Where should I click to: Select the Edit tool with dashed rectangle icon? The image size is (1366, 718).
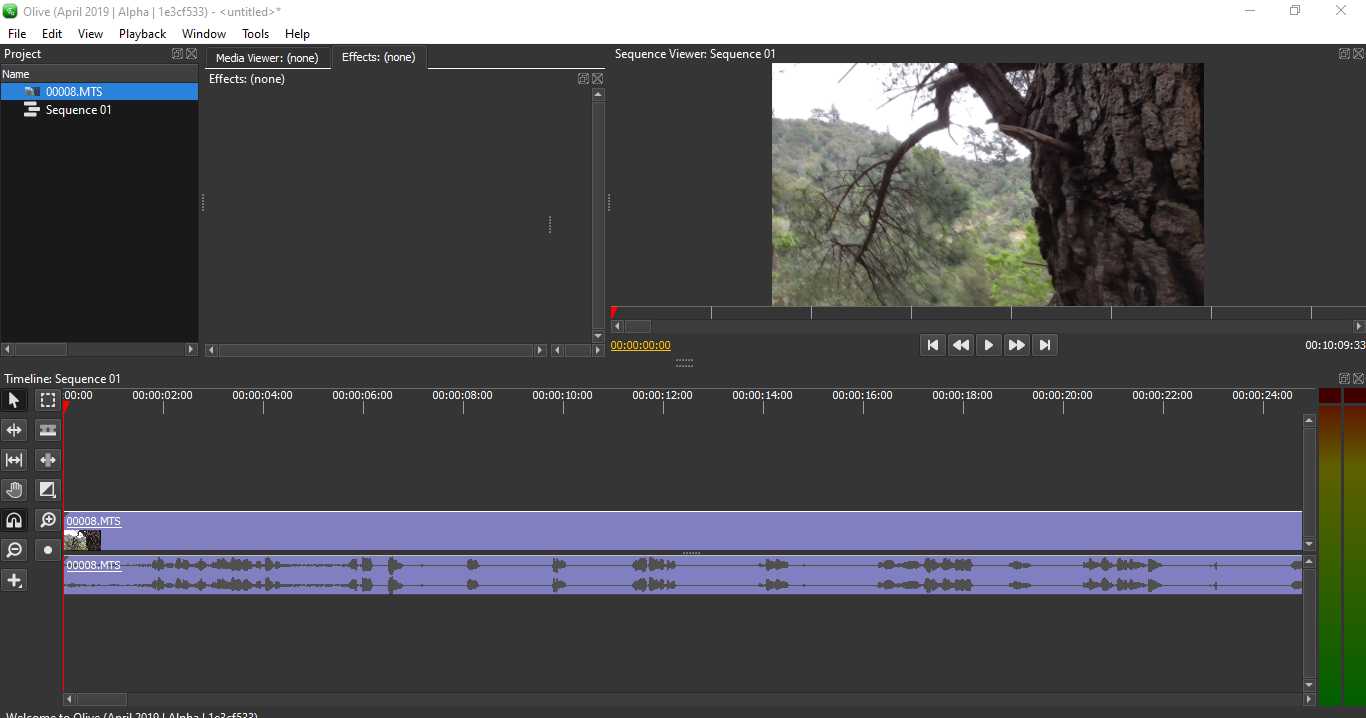tap(47, 400)
